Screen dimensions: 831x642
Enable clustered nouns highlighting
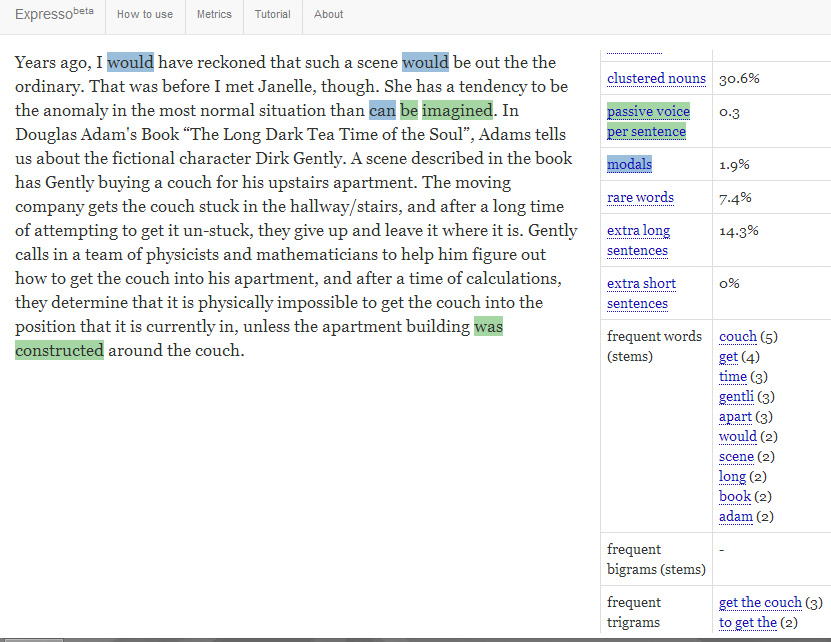tap(656, 78)
